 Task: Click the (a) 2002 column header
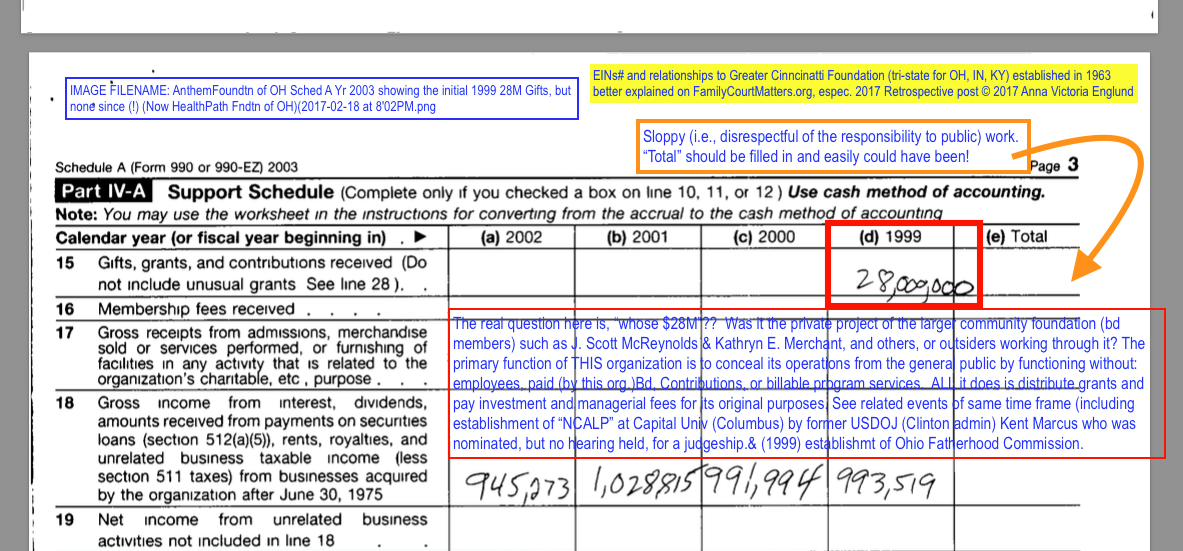[x=512, y=237]
